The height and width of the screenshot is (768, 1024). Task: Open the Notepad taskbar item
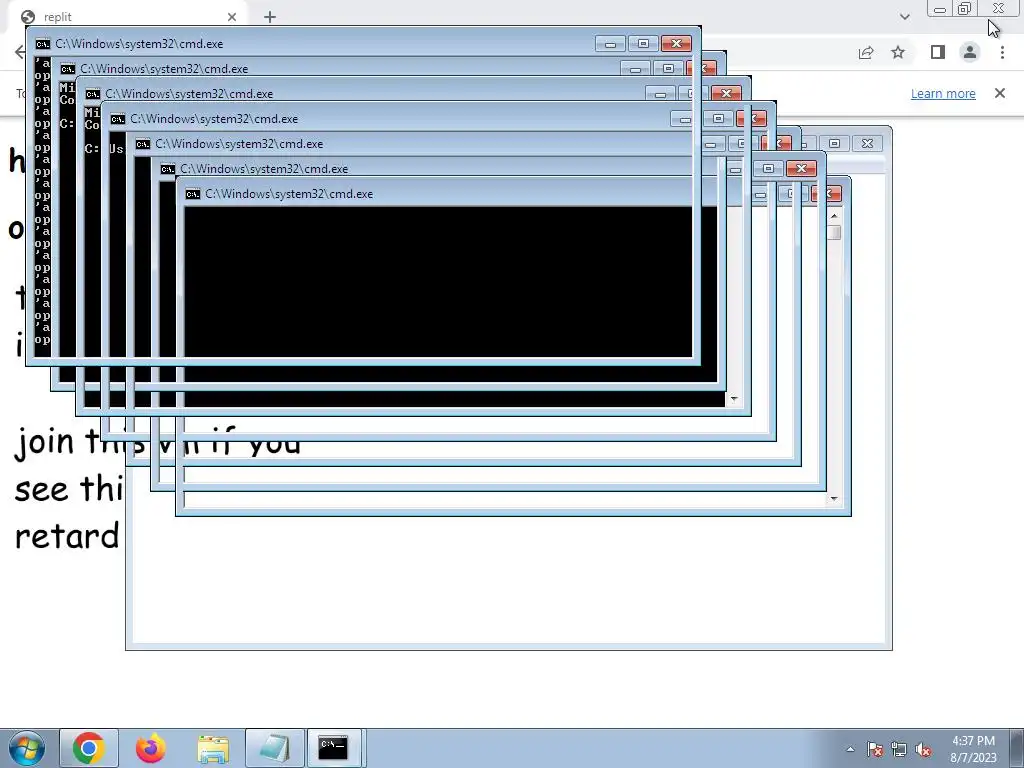tap(275, 748)
